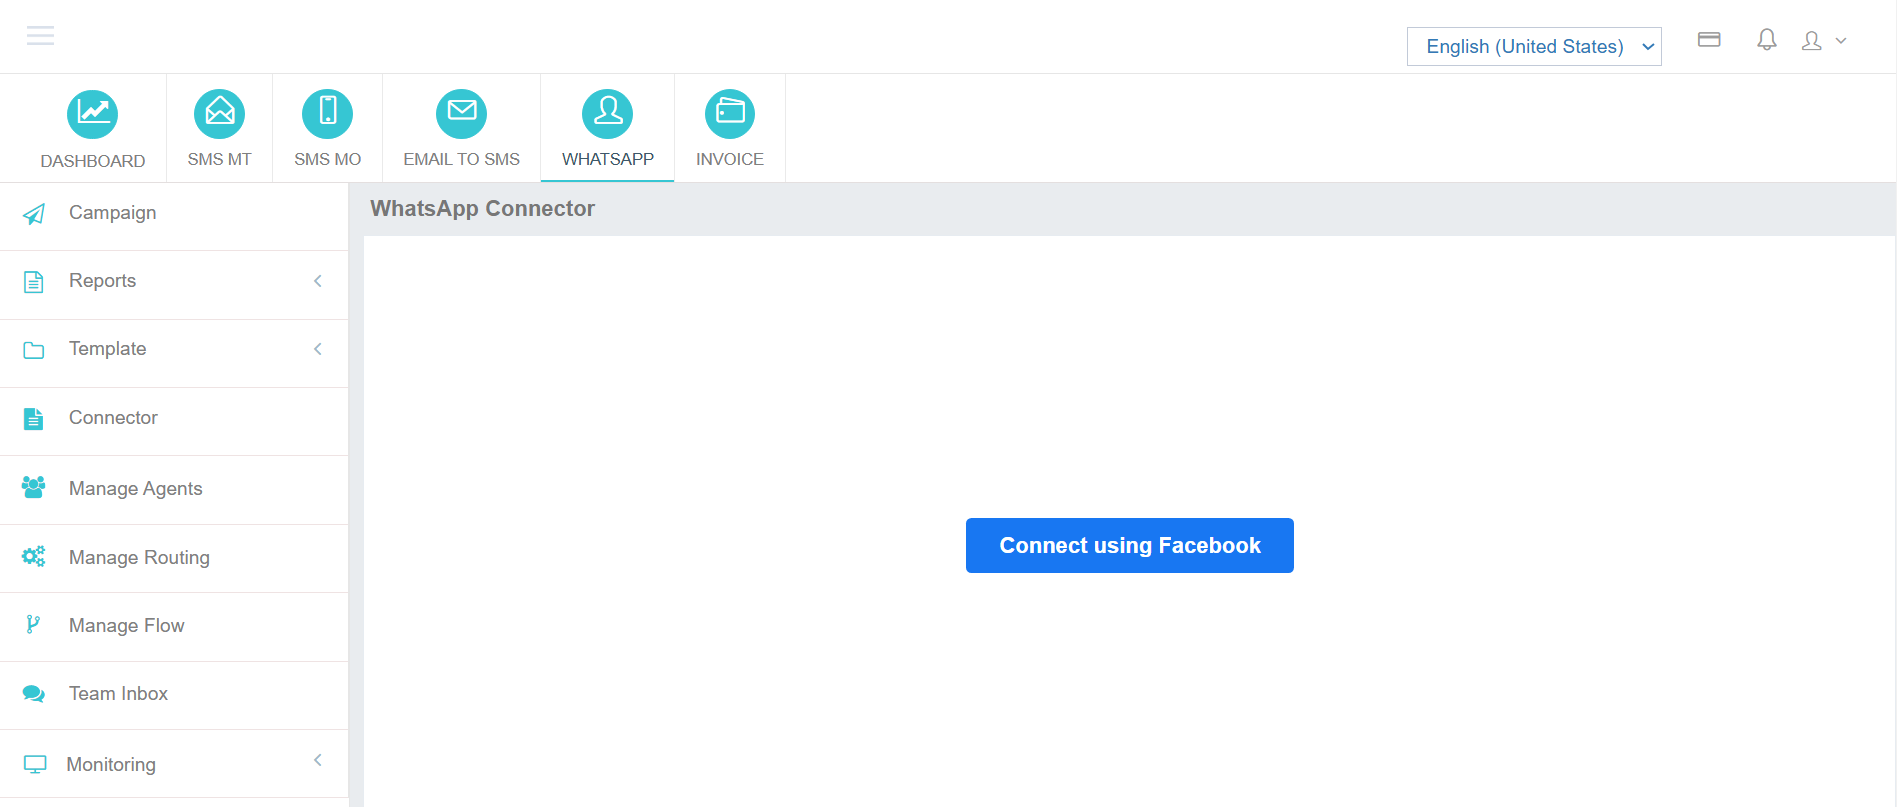Viewport: 1897px width, 807px height.
Task: Click the Email to SMS mail icon
Action: 461,114
